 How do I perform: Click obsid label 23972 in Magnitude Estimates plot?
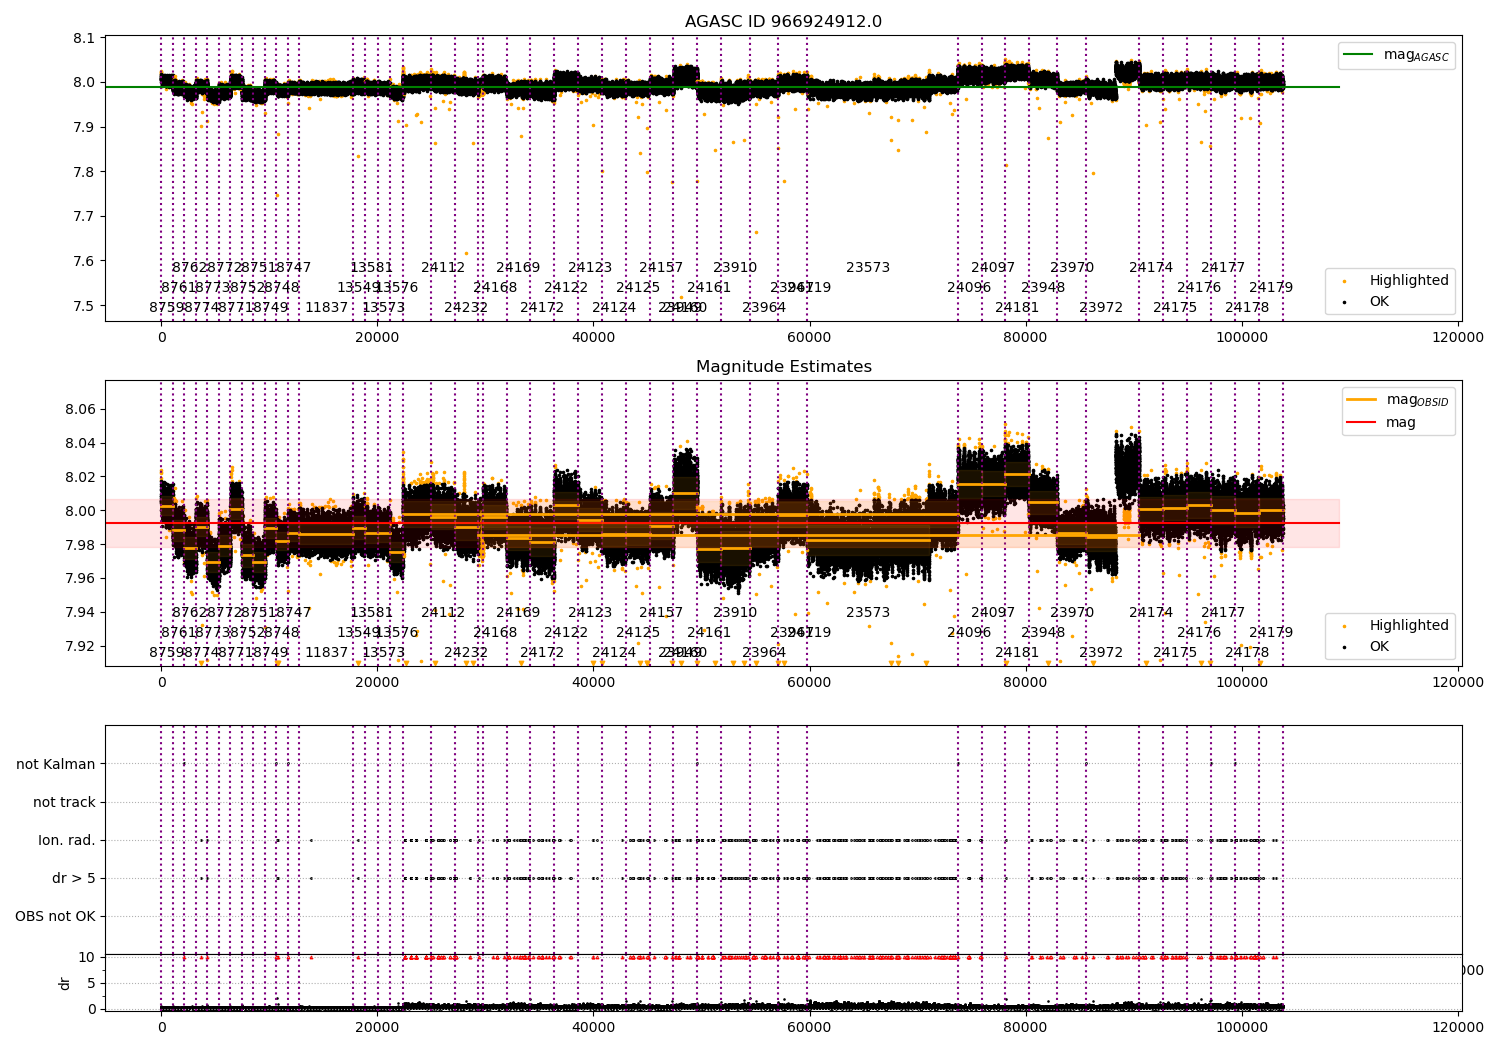(x=1101, y=653)
